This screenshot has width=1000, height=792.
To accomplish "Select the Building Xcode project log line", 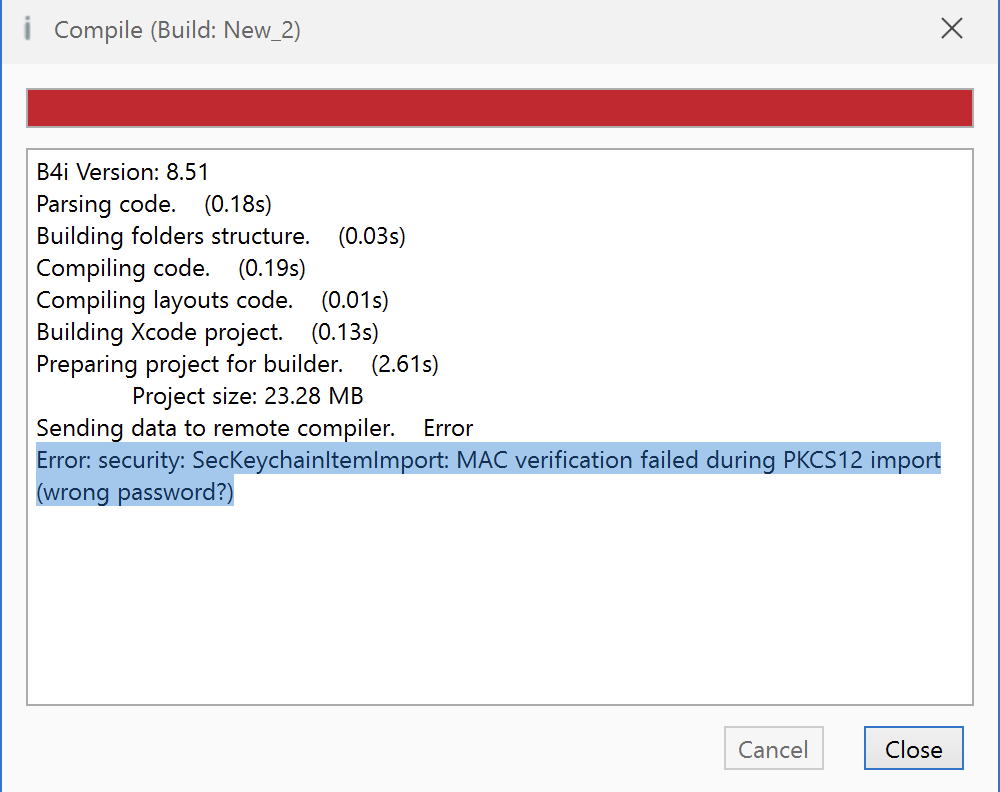I will pos(160,333).
